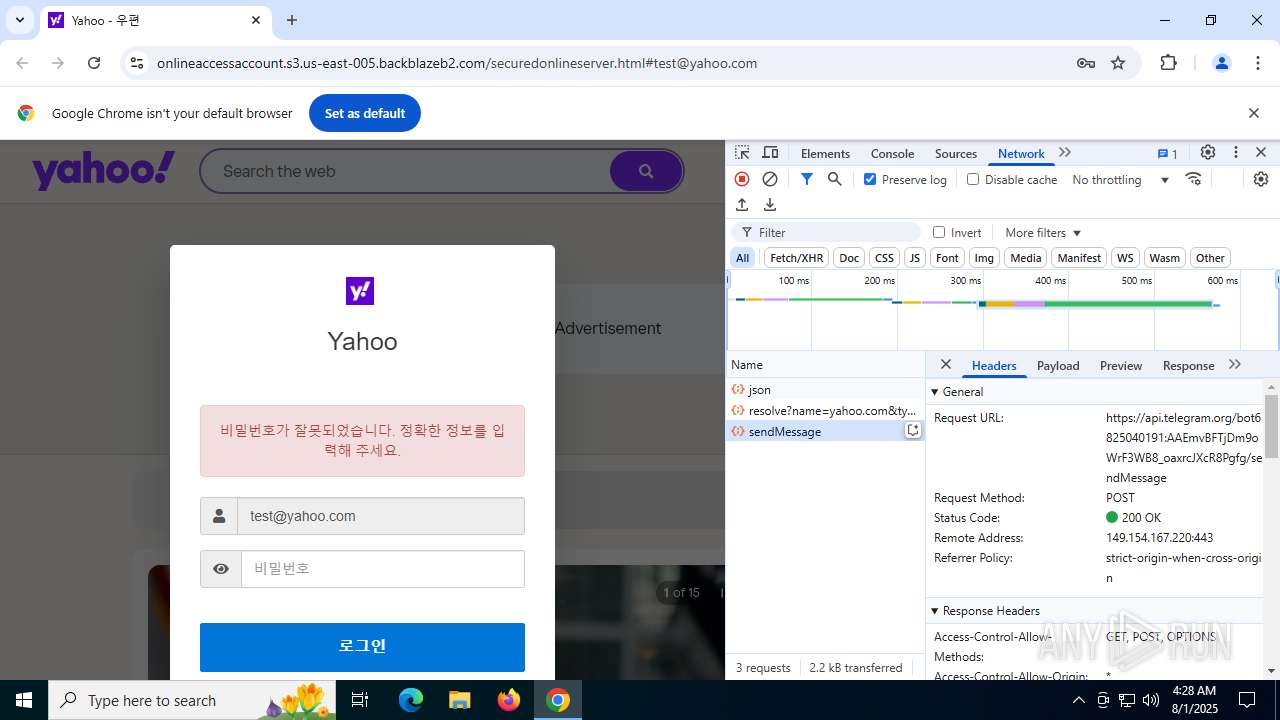The image size is (1280, 720).
Task: Select the json request row
Action: point(825,390)
